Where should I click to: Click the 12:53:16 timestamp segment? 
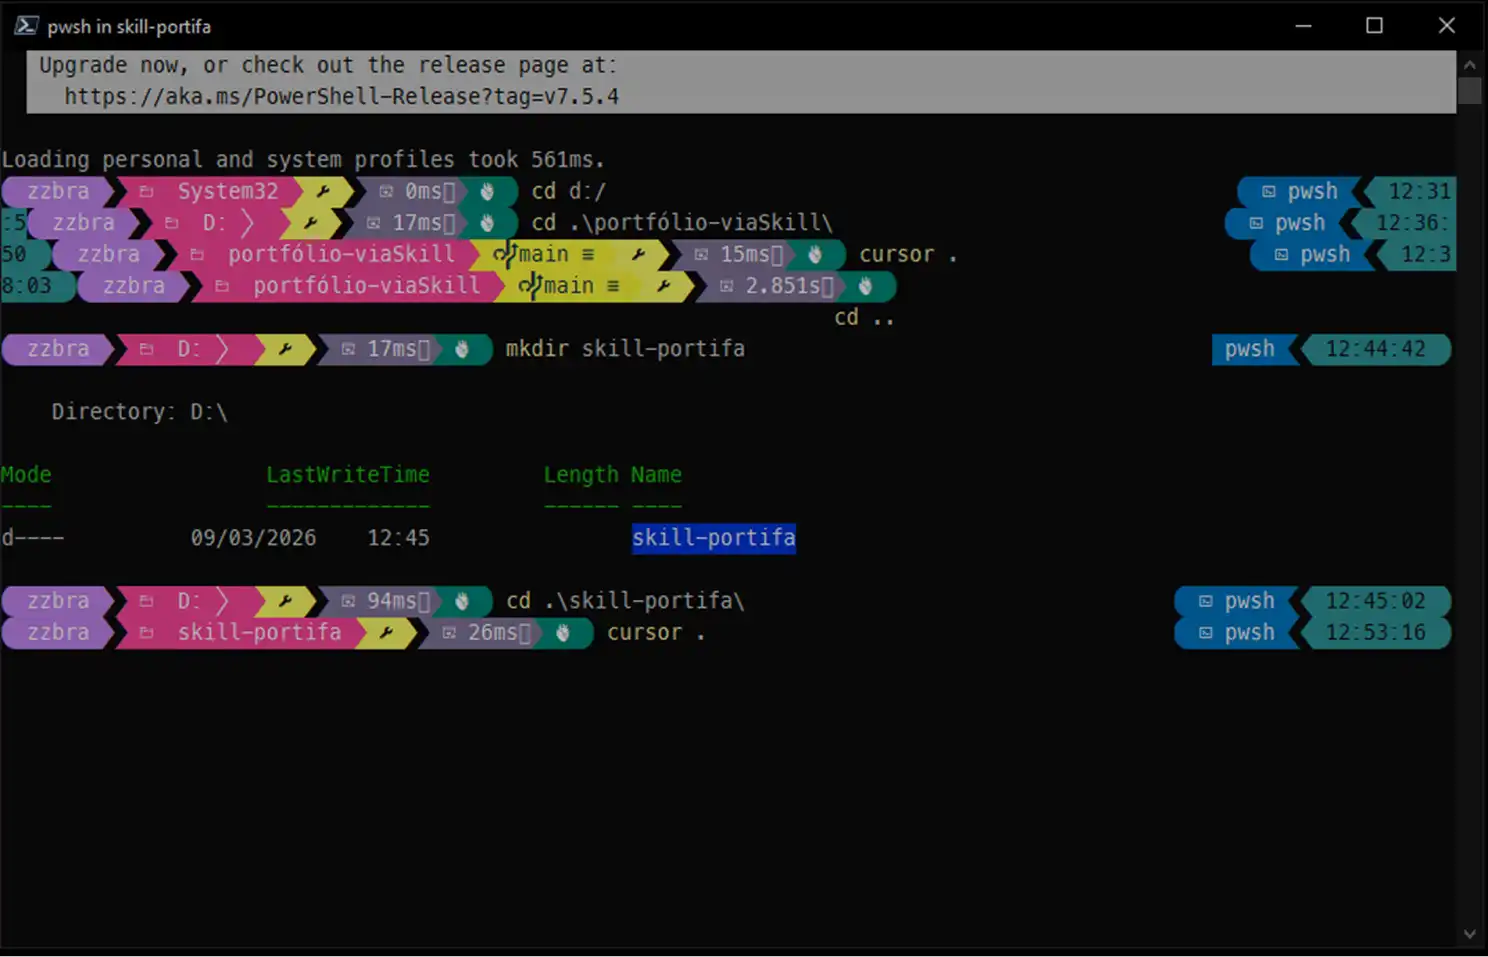[x=1375, y=633]
